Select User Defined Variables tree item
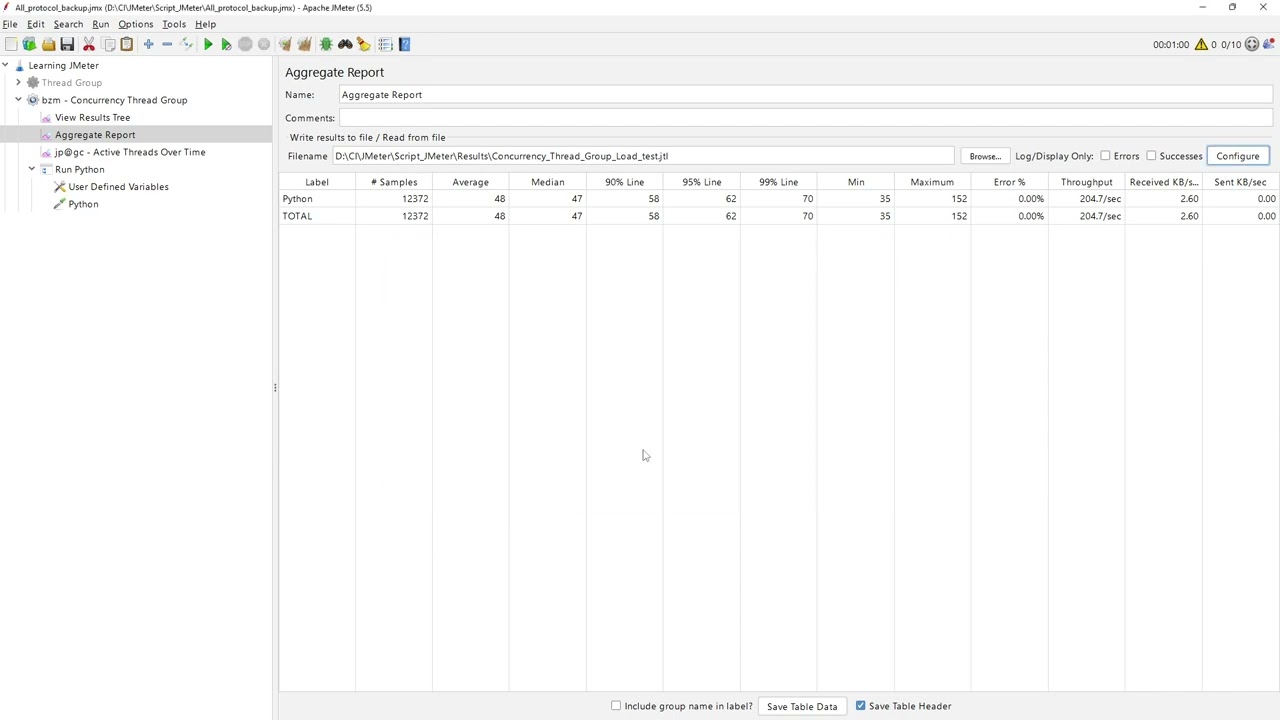Viewport: 1280px width, 720px height. (118, 187)
